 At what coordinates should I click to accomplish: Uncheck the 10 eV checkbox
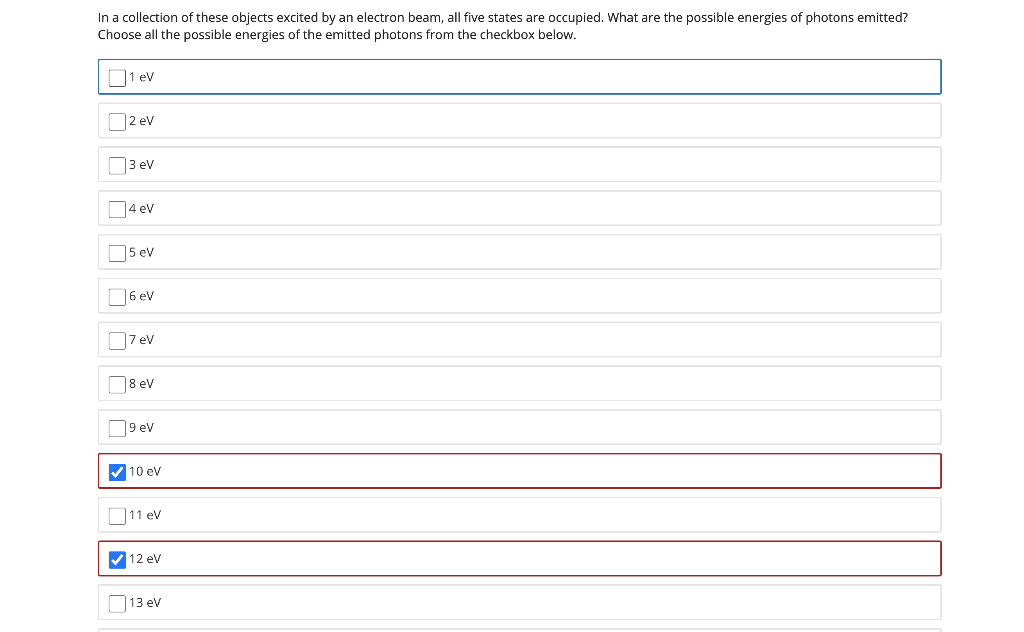pos(117,472)
